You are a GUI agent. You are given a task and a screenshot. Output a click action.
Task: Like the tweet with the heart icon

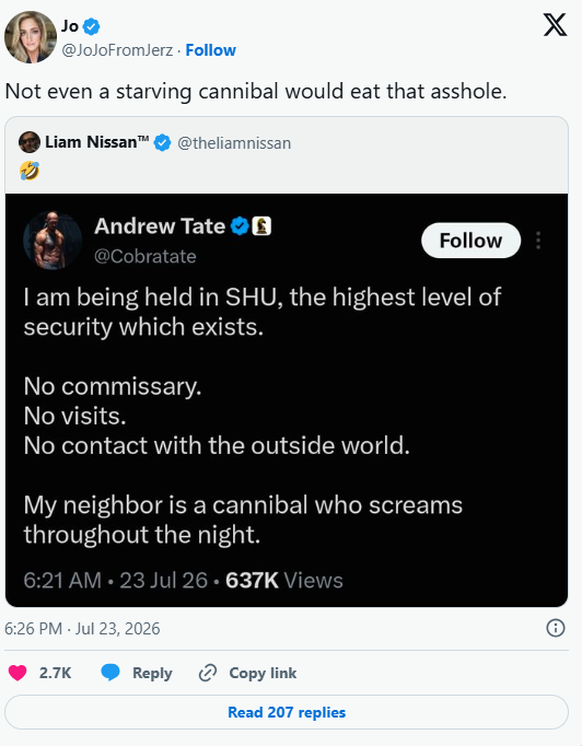[18, 673]
